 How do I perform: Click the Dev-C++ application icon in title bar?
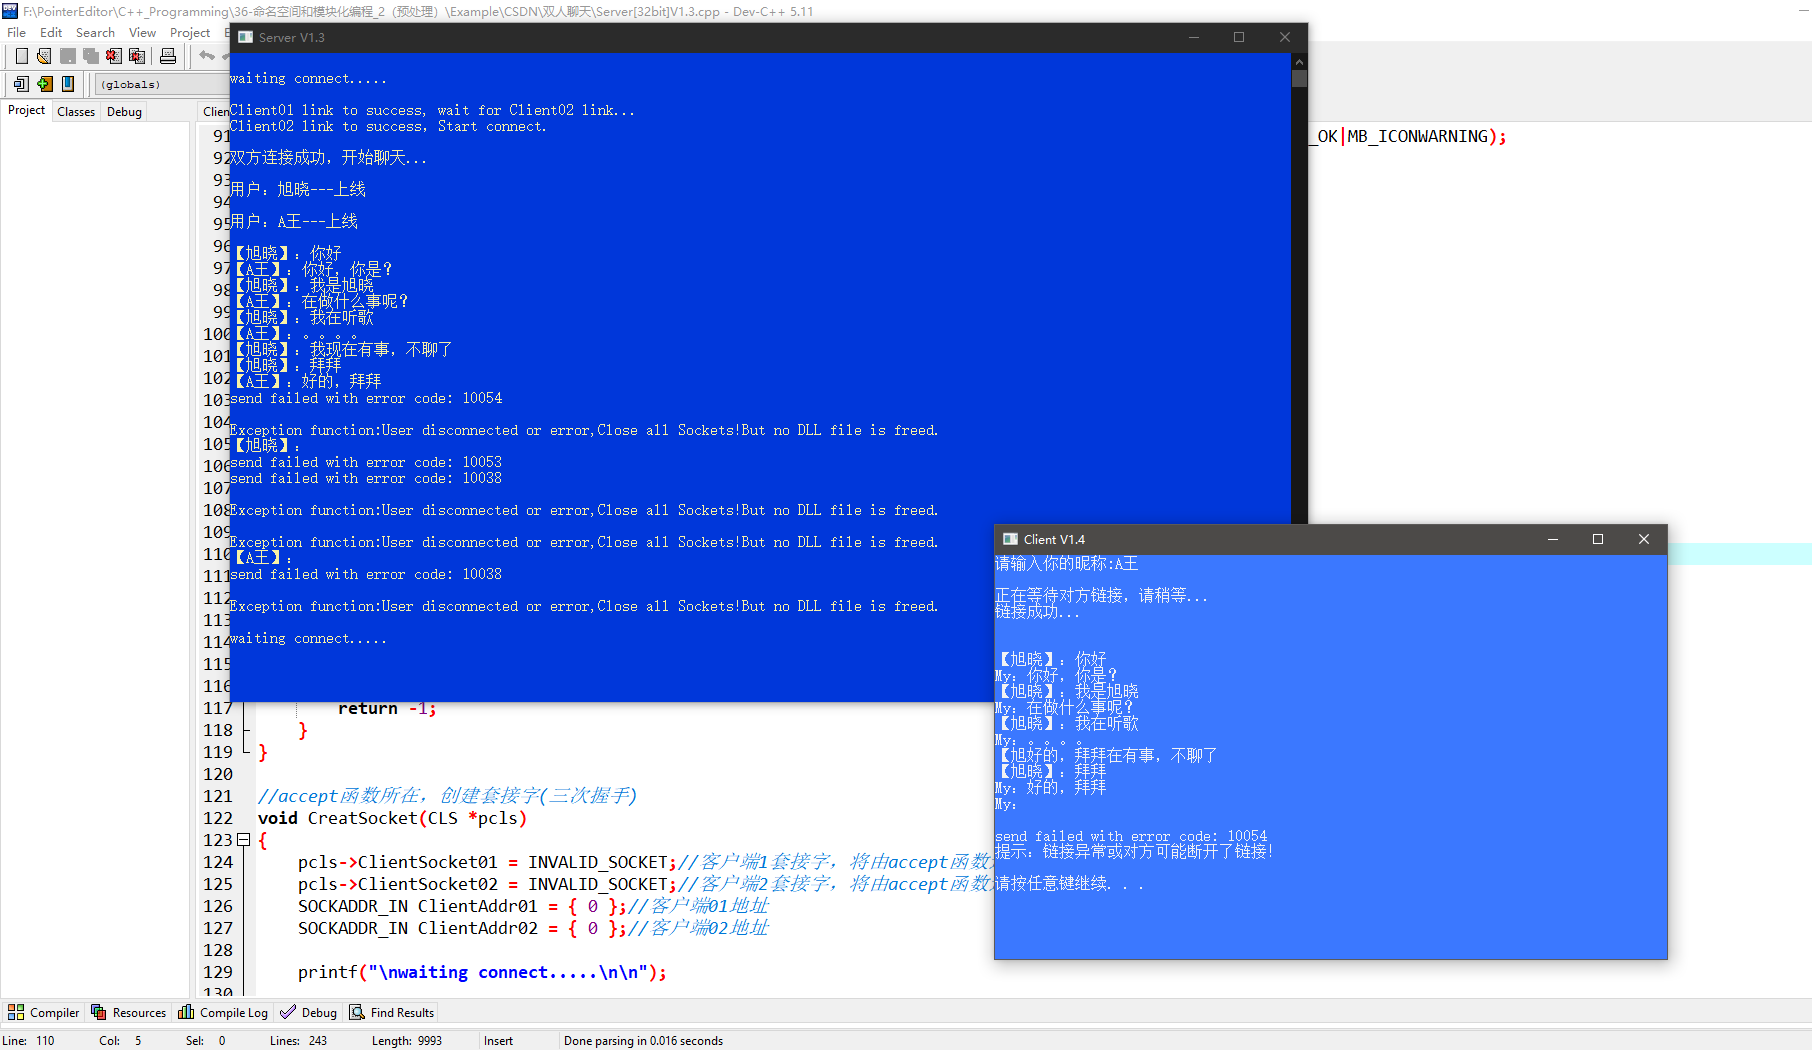click(10, 11)
